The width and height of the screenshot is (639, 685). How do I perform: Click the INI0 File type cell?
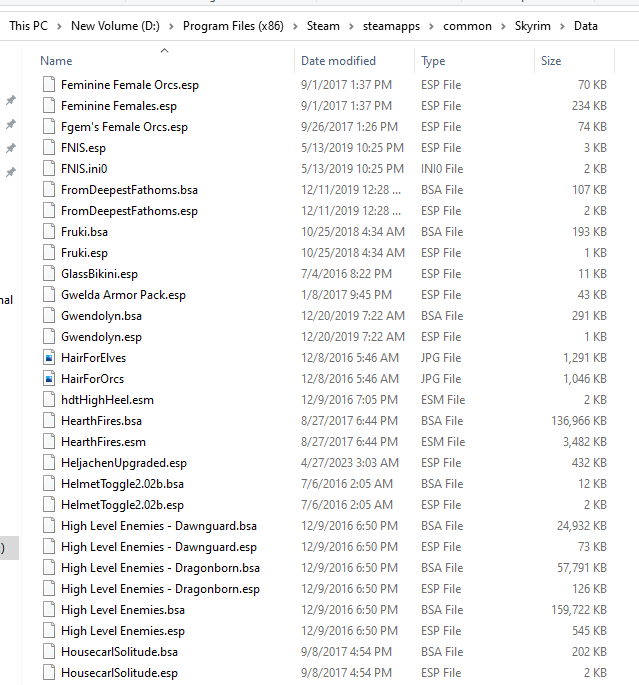click(442, 169)
